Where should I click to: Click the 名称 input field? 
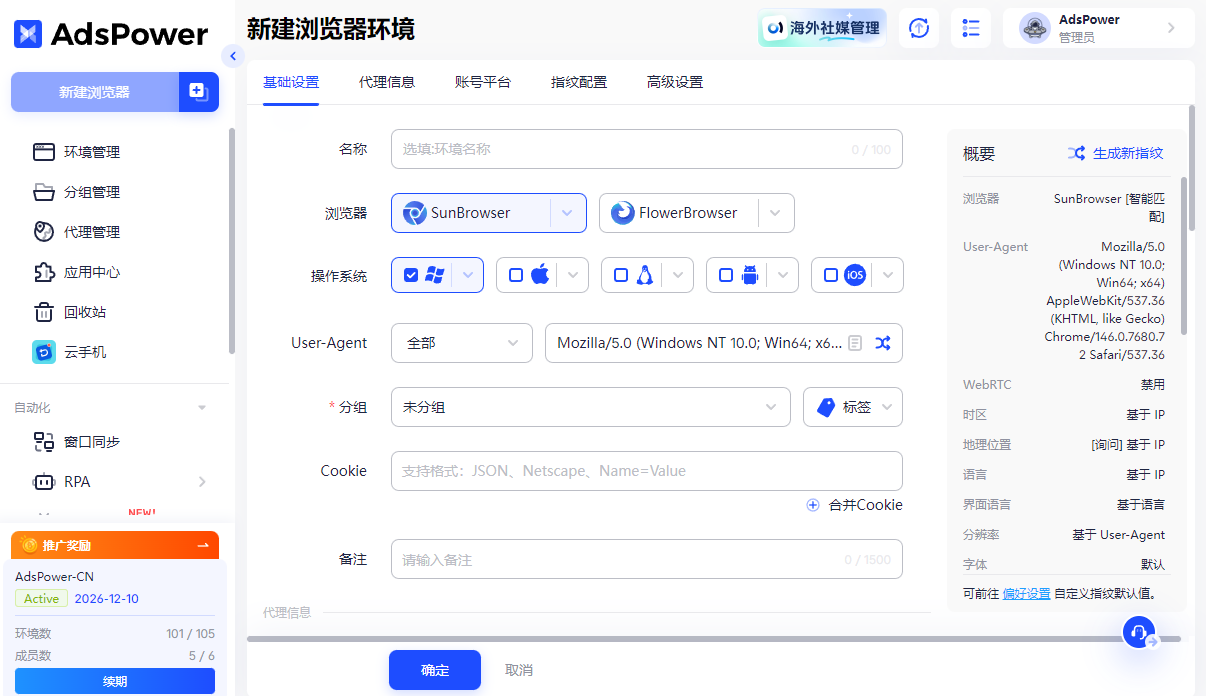tap(647, 149)
